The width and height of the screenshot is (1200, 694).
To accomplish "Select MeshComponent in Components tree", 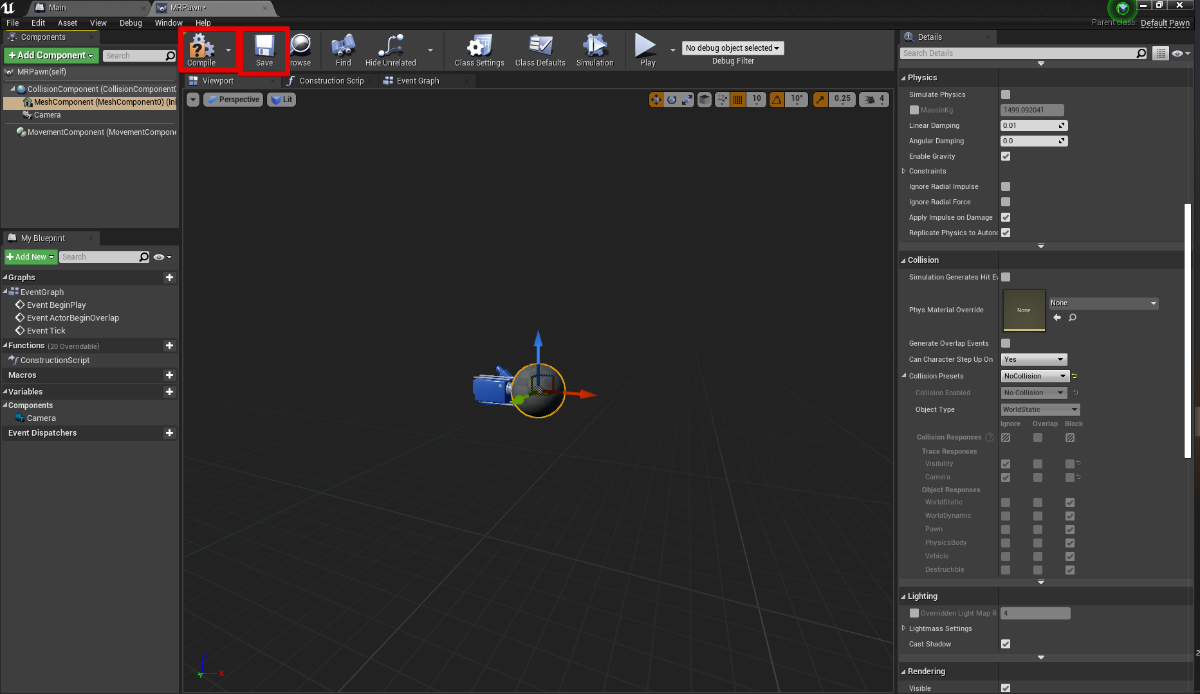I will click(90, 102).
